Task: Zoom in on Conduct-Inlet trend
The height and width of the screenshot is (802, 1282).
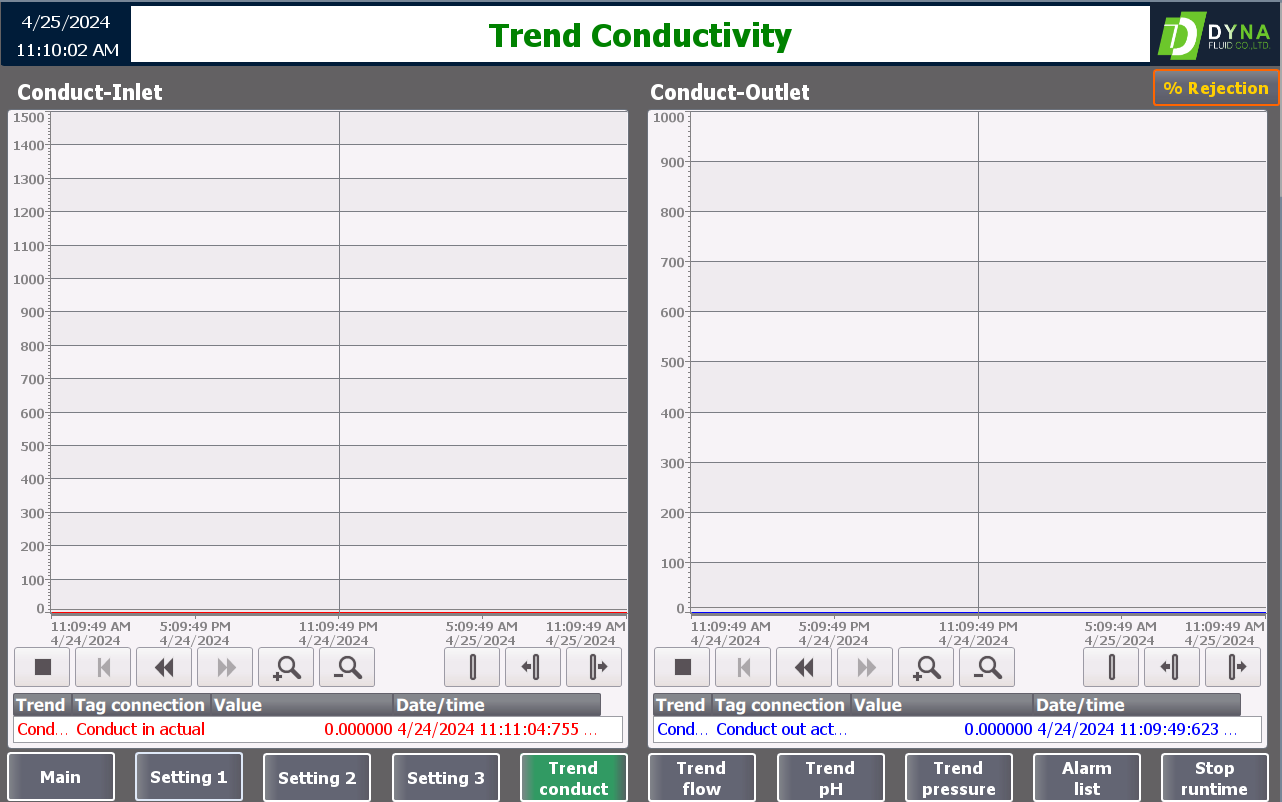Action: pos(286,667)
